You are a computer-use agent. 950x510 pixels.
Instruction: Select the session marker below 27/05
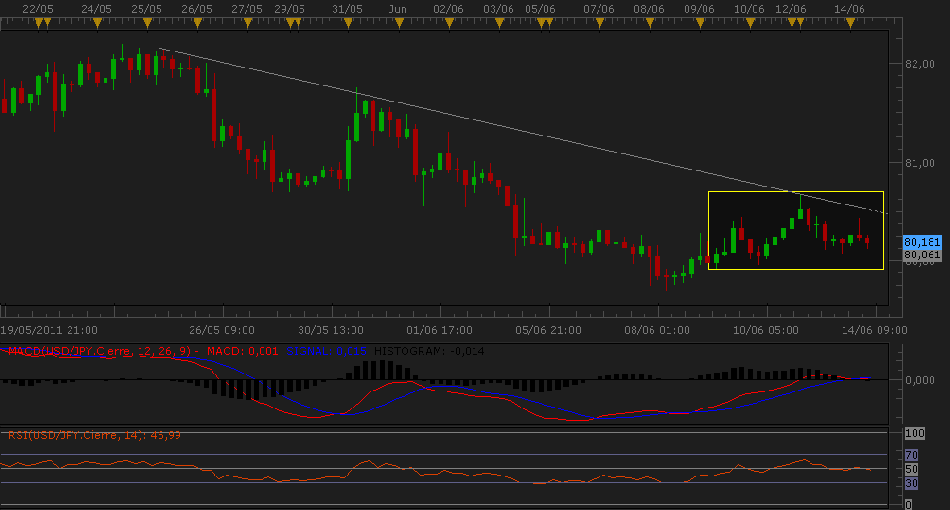(248, 23)
